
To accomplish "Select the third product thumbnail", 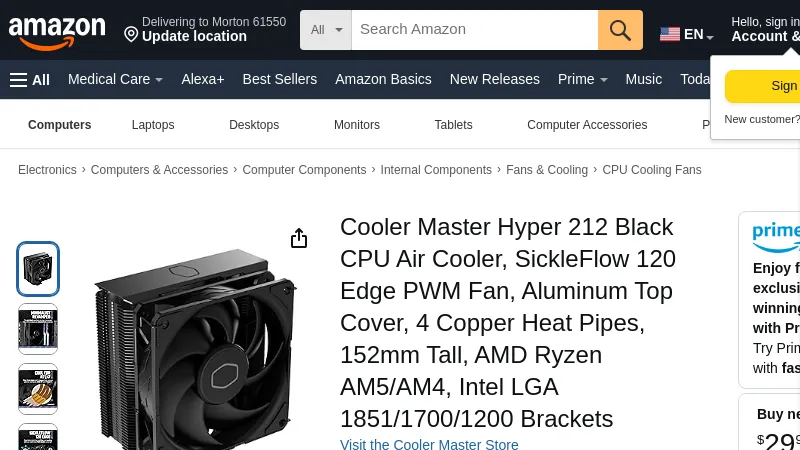I will [38, 389].
